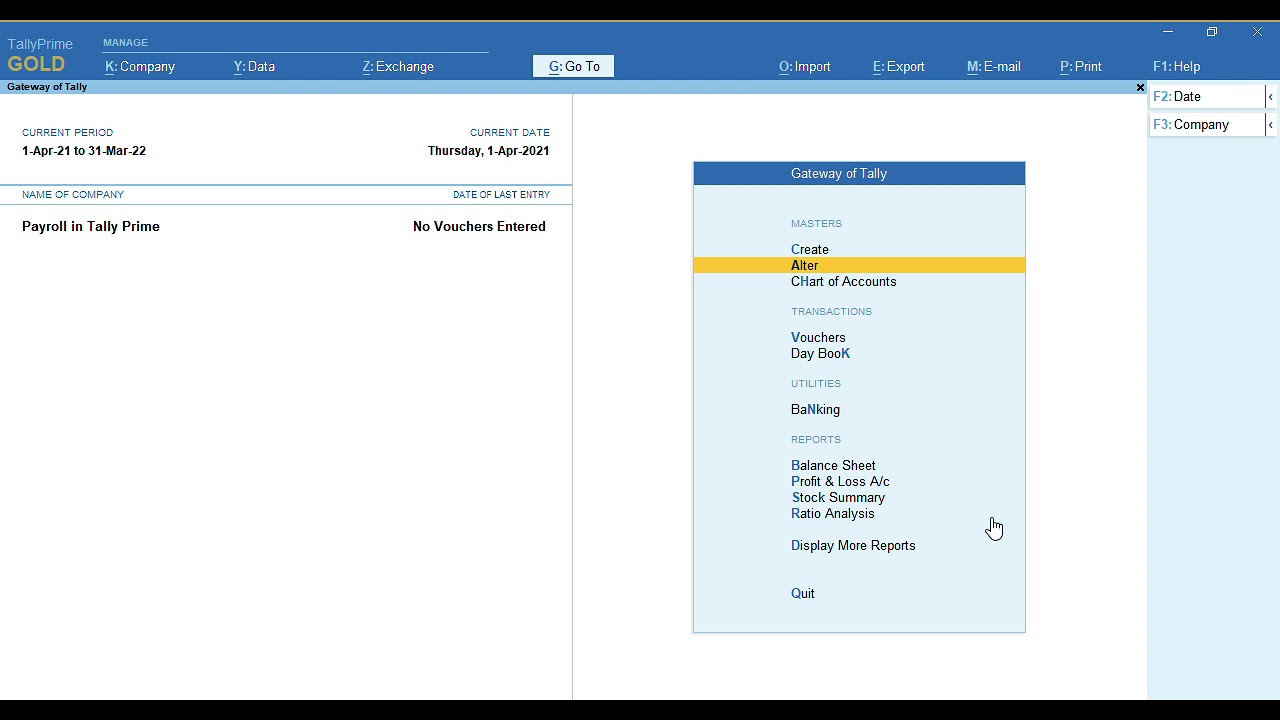Image resolution: width=1280 pixels, height=720 pixels.
Task: Click company name Payroll in Tally Prime
Action: pos(91,227)
